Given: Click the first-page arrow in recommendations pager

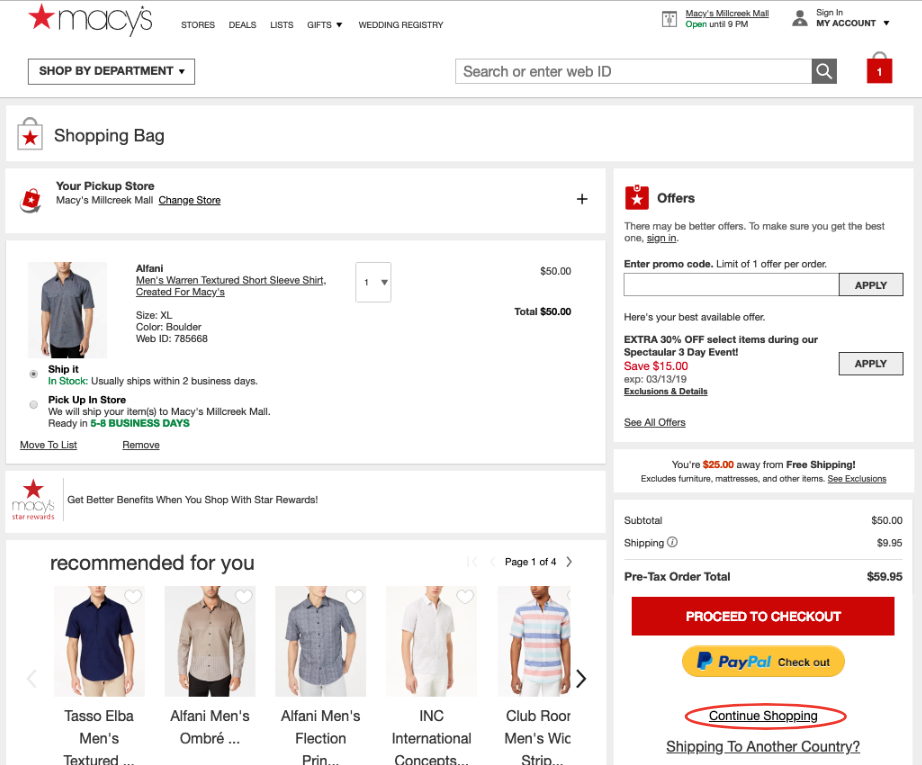Looking at the screenshot, I should pyautogui.click(x=472, y=562).
